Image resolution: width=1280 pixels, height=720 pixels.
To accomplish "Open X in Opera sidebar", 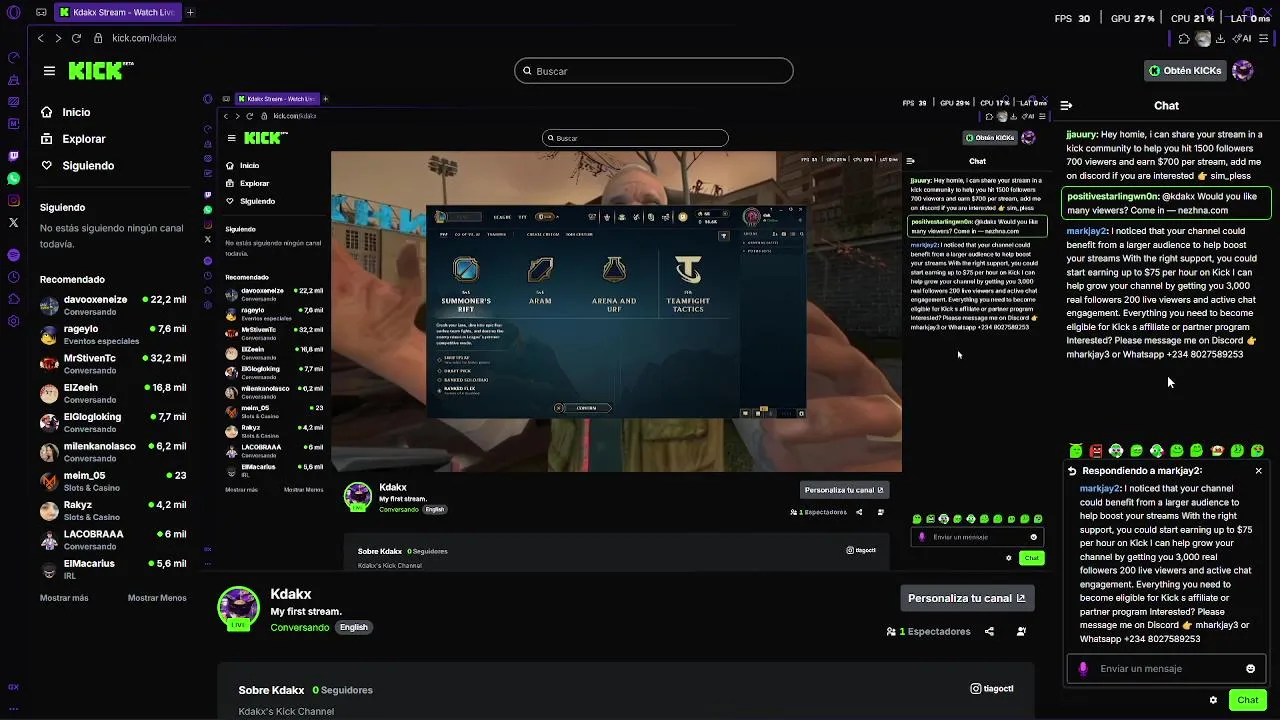I will (13, 222).
